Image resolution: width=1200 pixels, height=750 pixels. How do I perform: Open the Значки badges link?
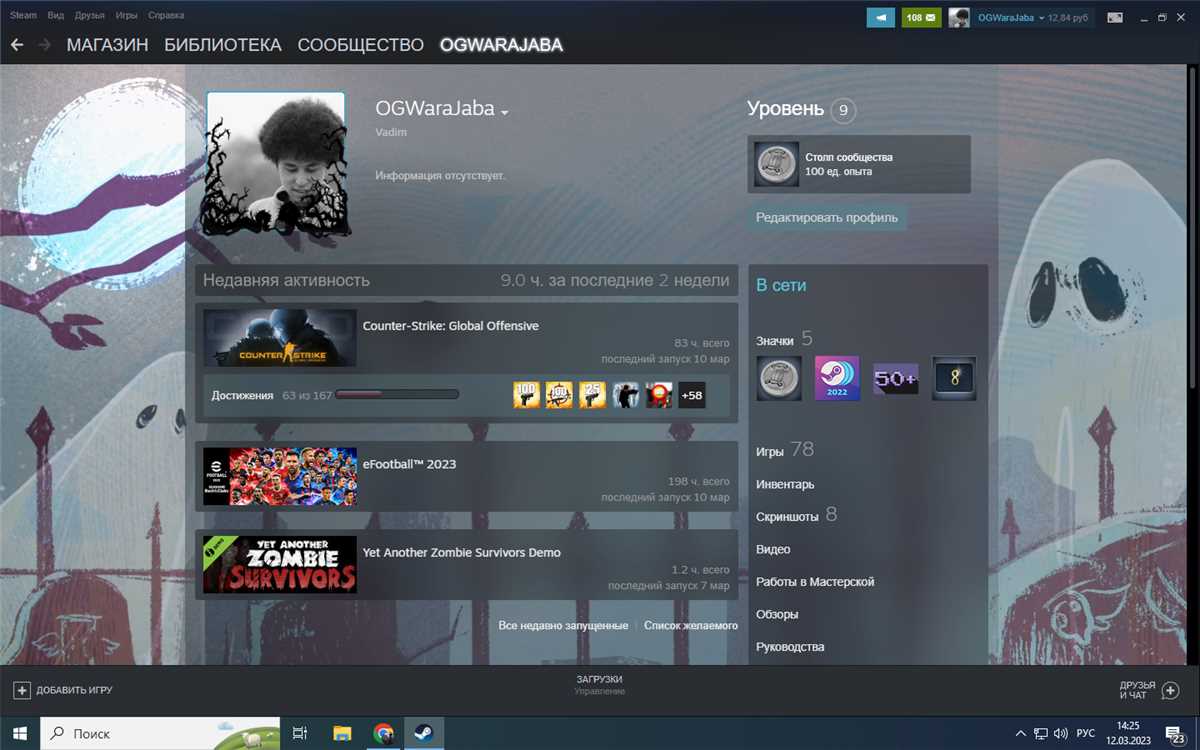coord(775,341)
